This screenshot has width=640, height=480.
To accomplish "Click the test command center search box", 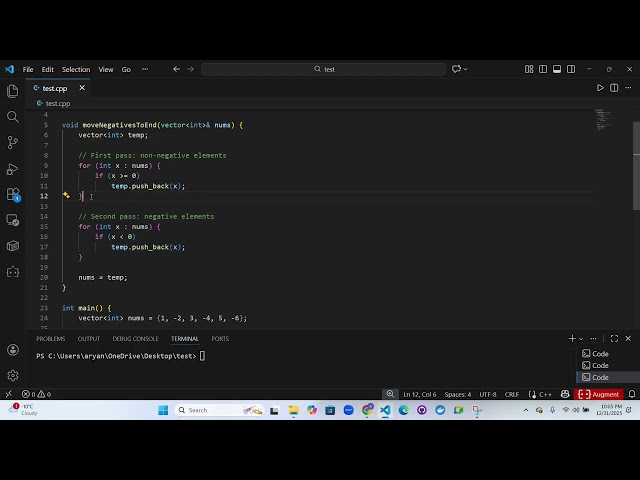I will [x=324, y=69].
